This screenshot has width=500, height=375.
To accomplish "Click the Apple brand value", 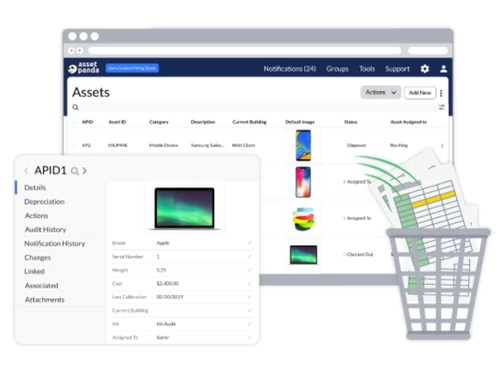I will pyautogui.click(x=163, y=243).
